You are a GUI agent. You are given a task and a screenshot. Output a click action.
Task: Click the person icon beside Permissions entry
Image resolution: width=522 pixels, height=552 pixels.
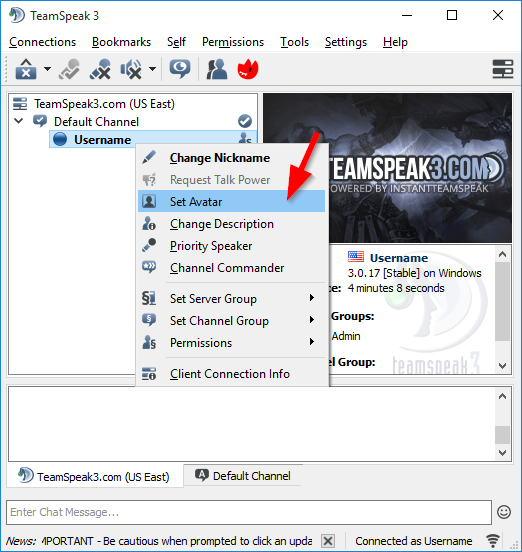click(149, 342)
